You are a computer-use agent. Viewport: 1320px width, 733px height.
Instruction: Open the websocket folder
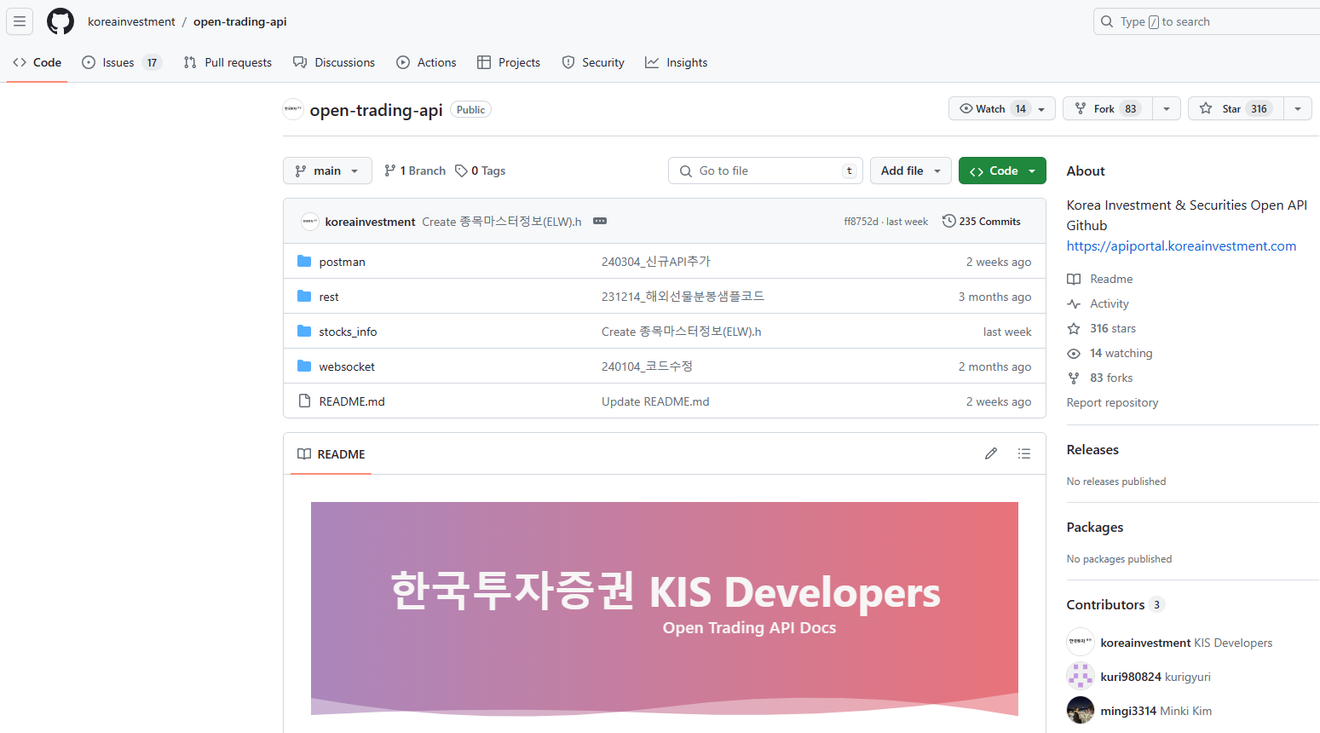(347, 367)
